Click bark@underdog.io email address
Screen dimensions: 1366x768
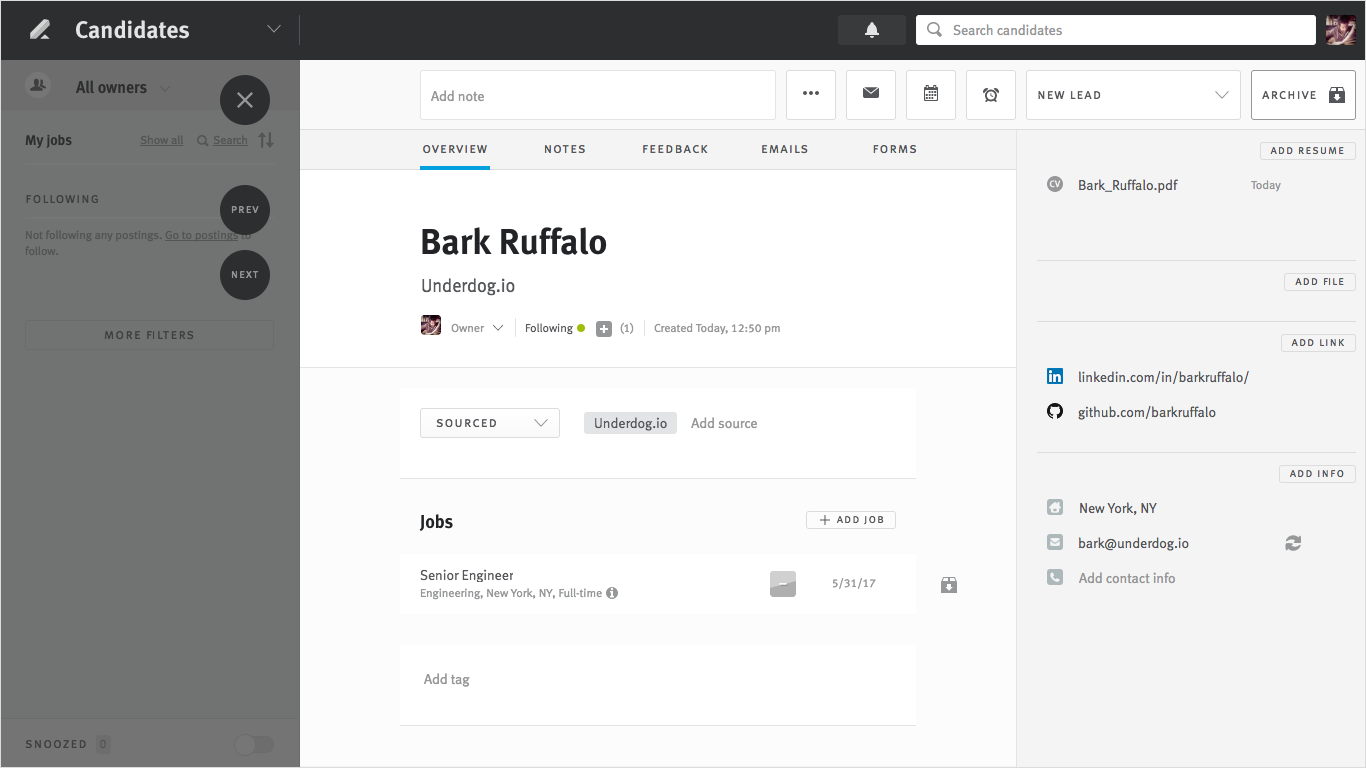(x=1134, y=543)
